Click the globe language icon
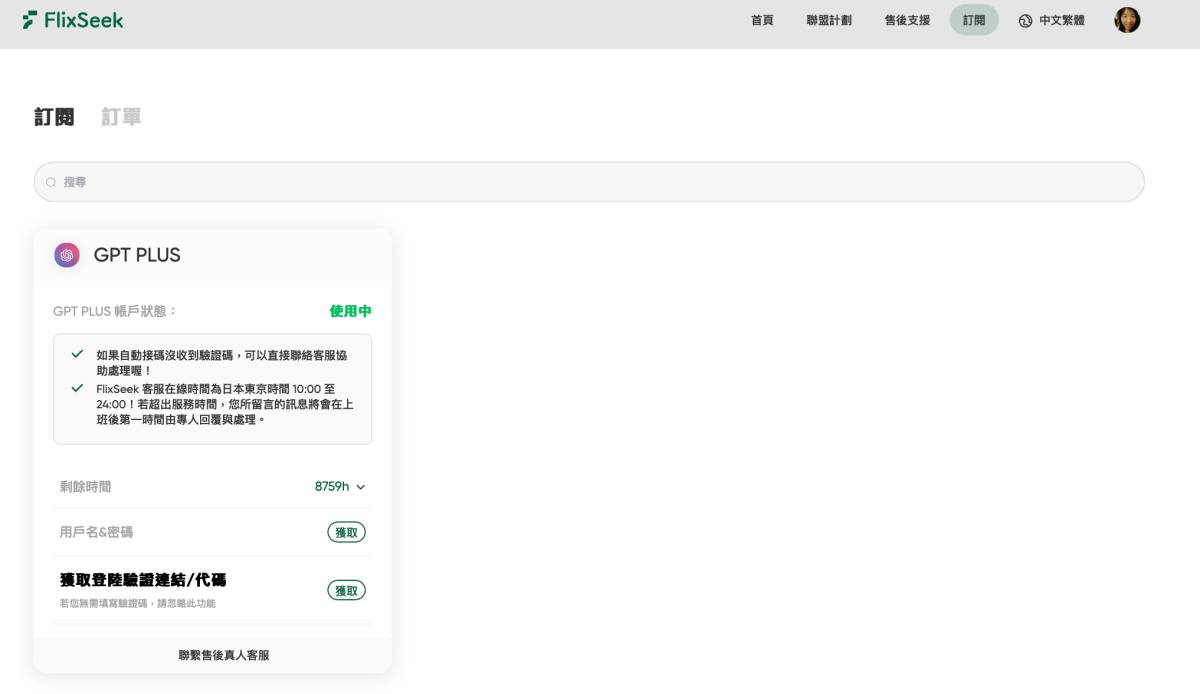Viewport: 1200px width, 694px height. [1025, 21]
